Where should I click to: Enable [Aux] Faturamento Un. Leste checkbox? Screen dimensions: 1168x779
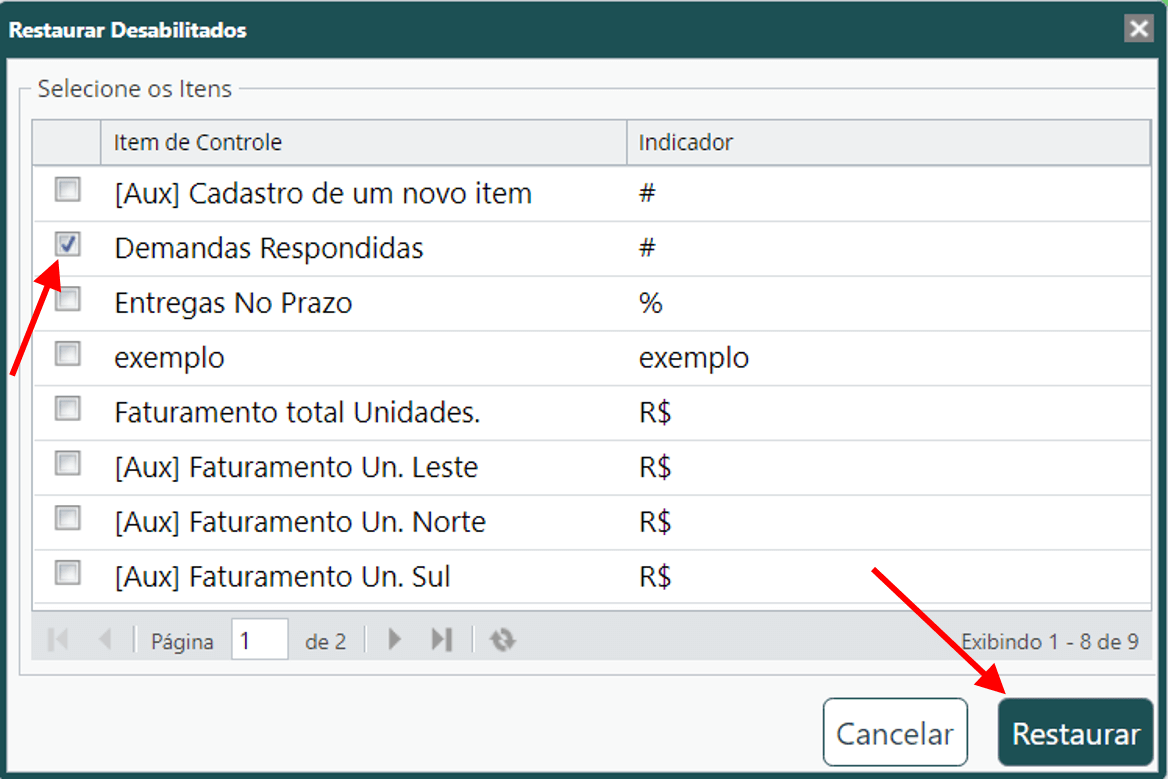click(68, 464)
